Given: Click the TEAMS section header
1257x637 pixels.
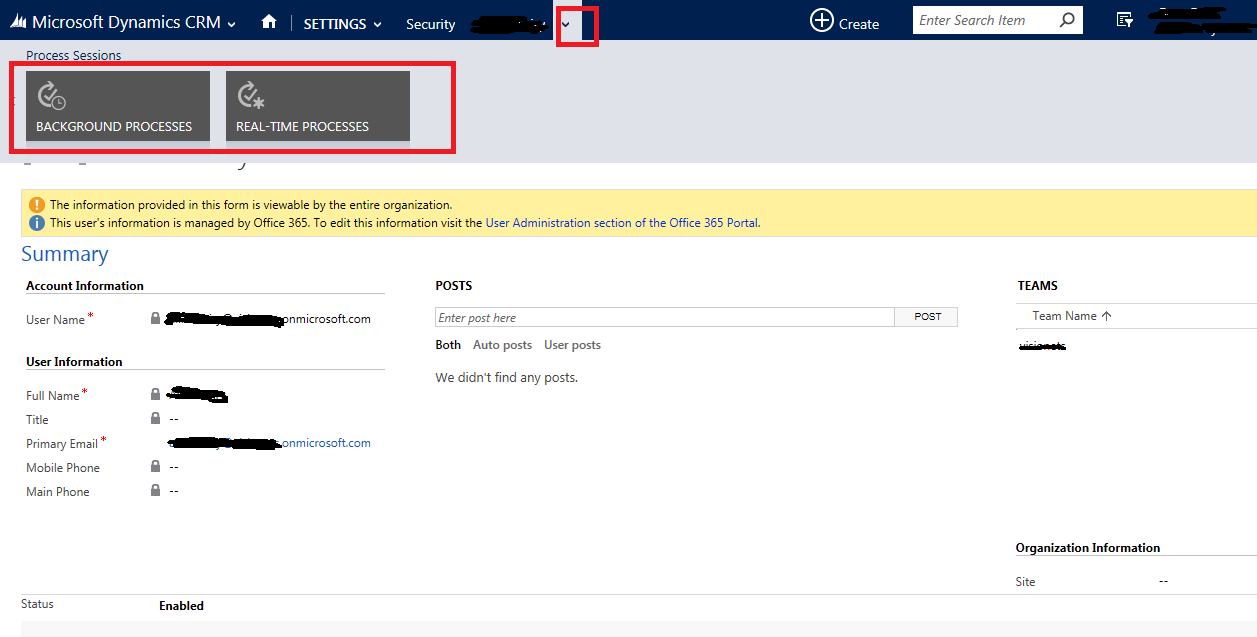Looking at the screenshot, I should point(1037,286).
